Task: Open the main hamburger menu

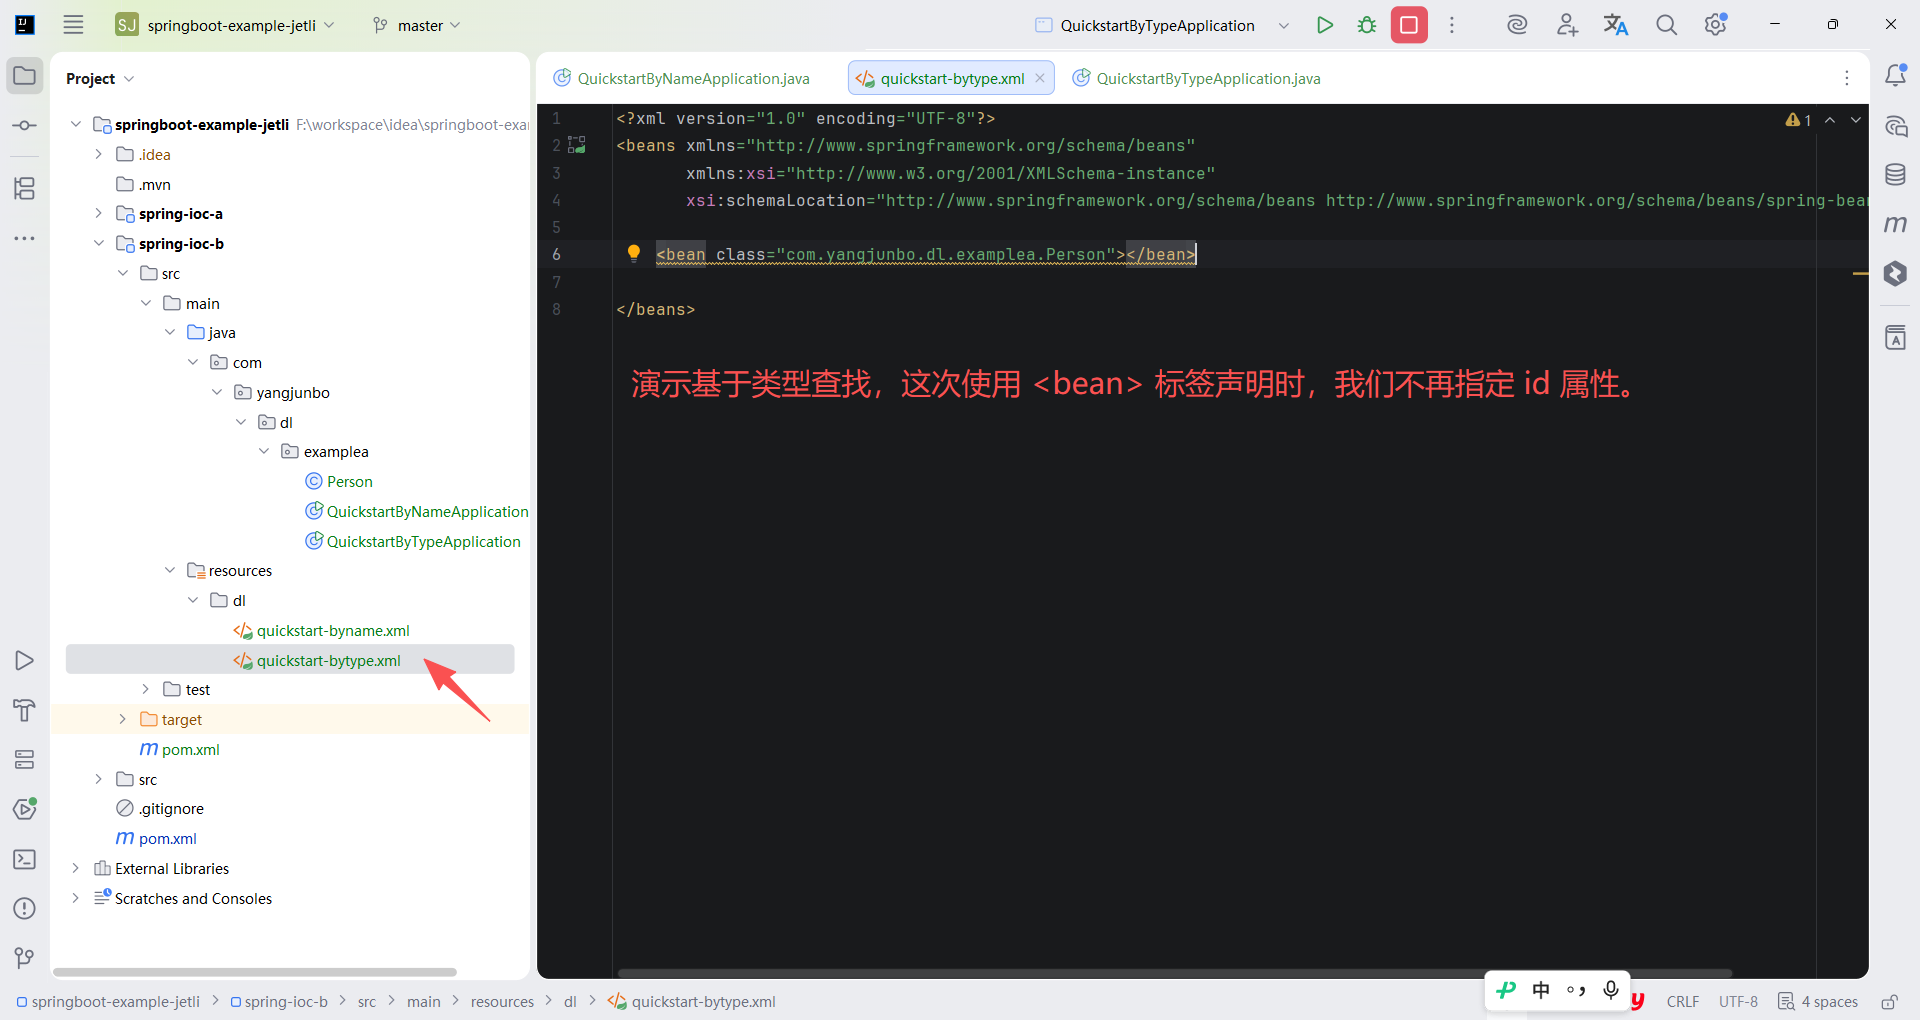Action: point(73,25)
